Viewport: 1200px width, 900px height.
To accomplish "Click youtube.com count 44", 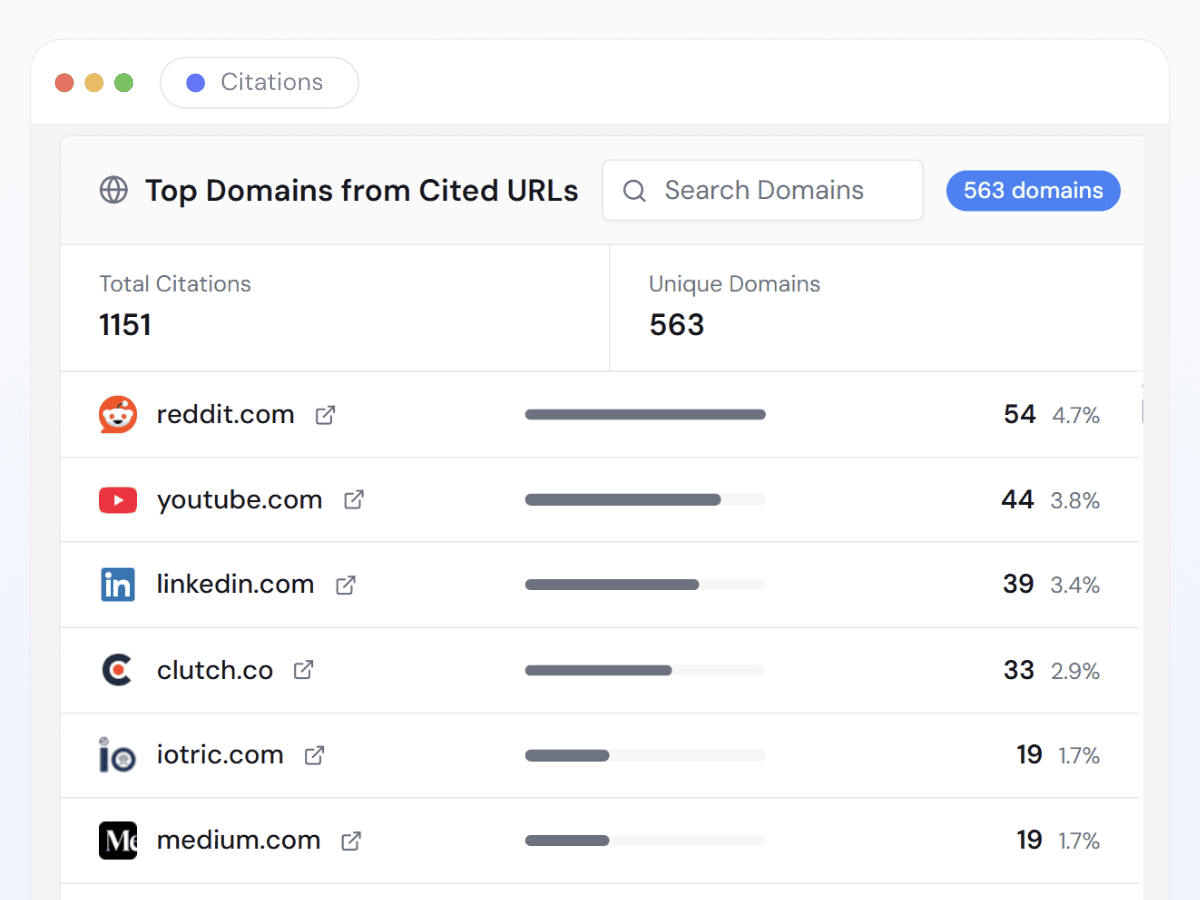I will pyautogui.click(x=1018, y=500).
